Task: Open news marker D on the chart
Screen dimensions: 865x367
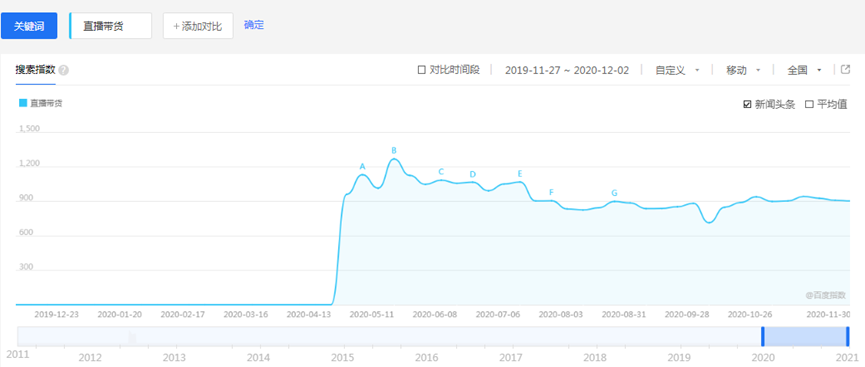Action: point(473,174)
